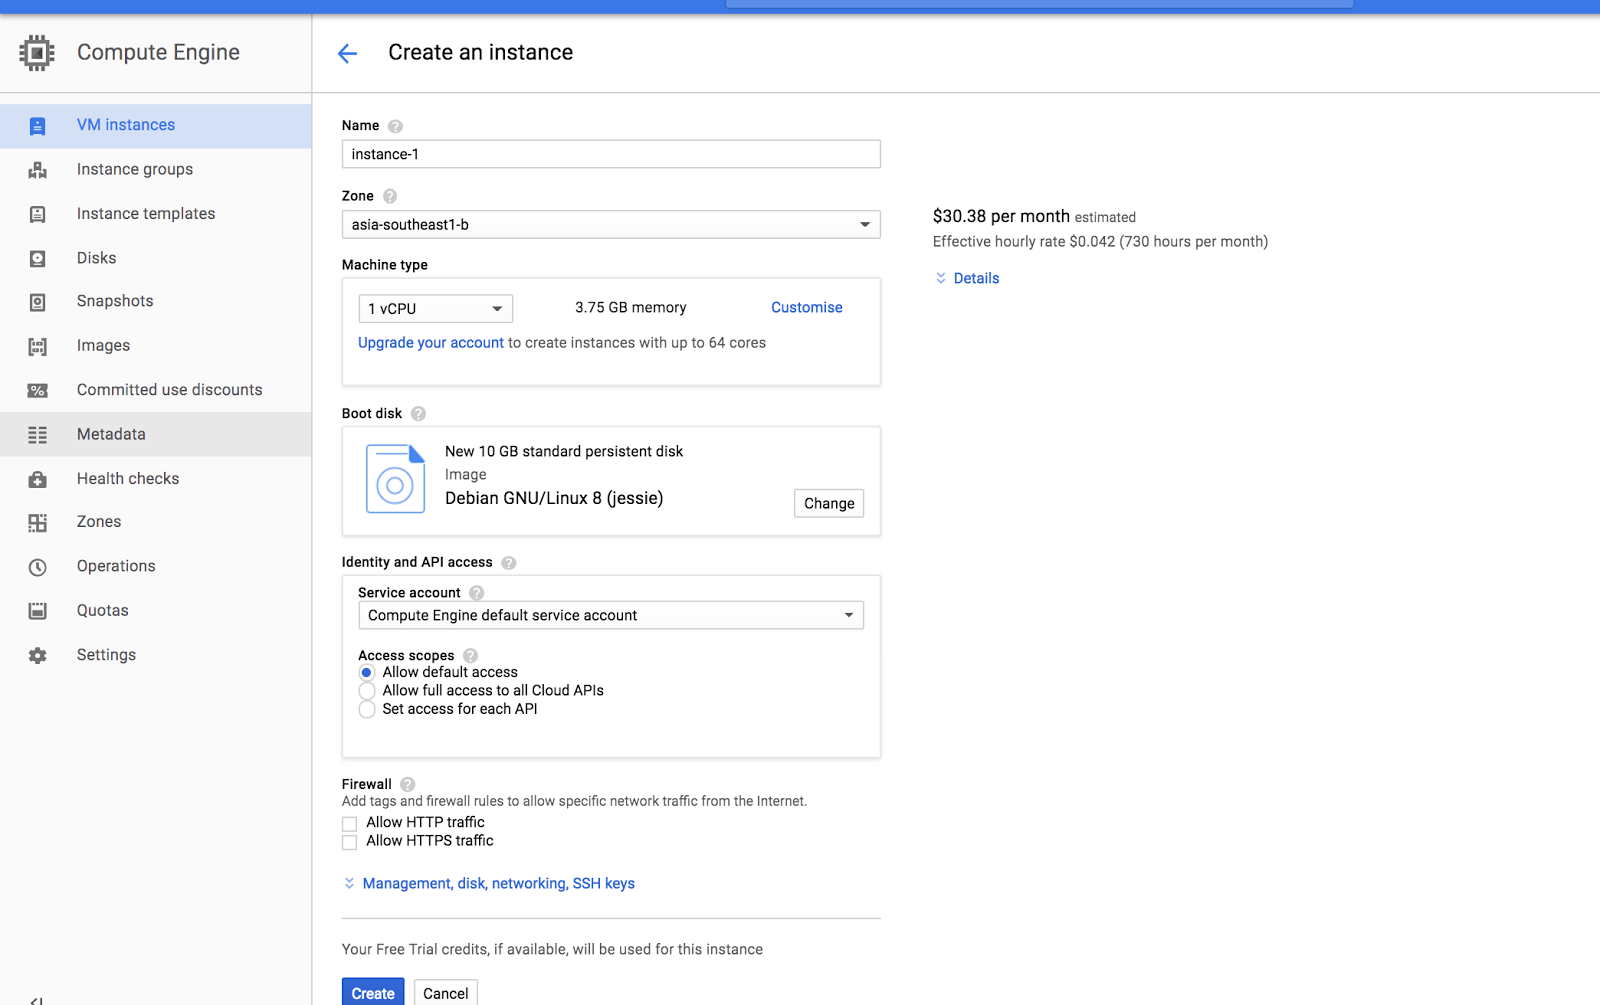Screen dimensions: 1600x1005
Task: Go back using the blue arrow
Action: coord(347,53)
